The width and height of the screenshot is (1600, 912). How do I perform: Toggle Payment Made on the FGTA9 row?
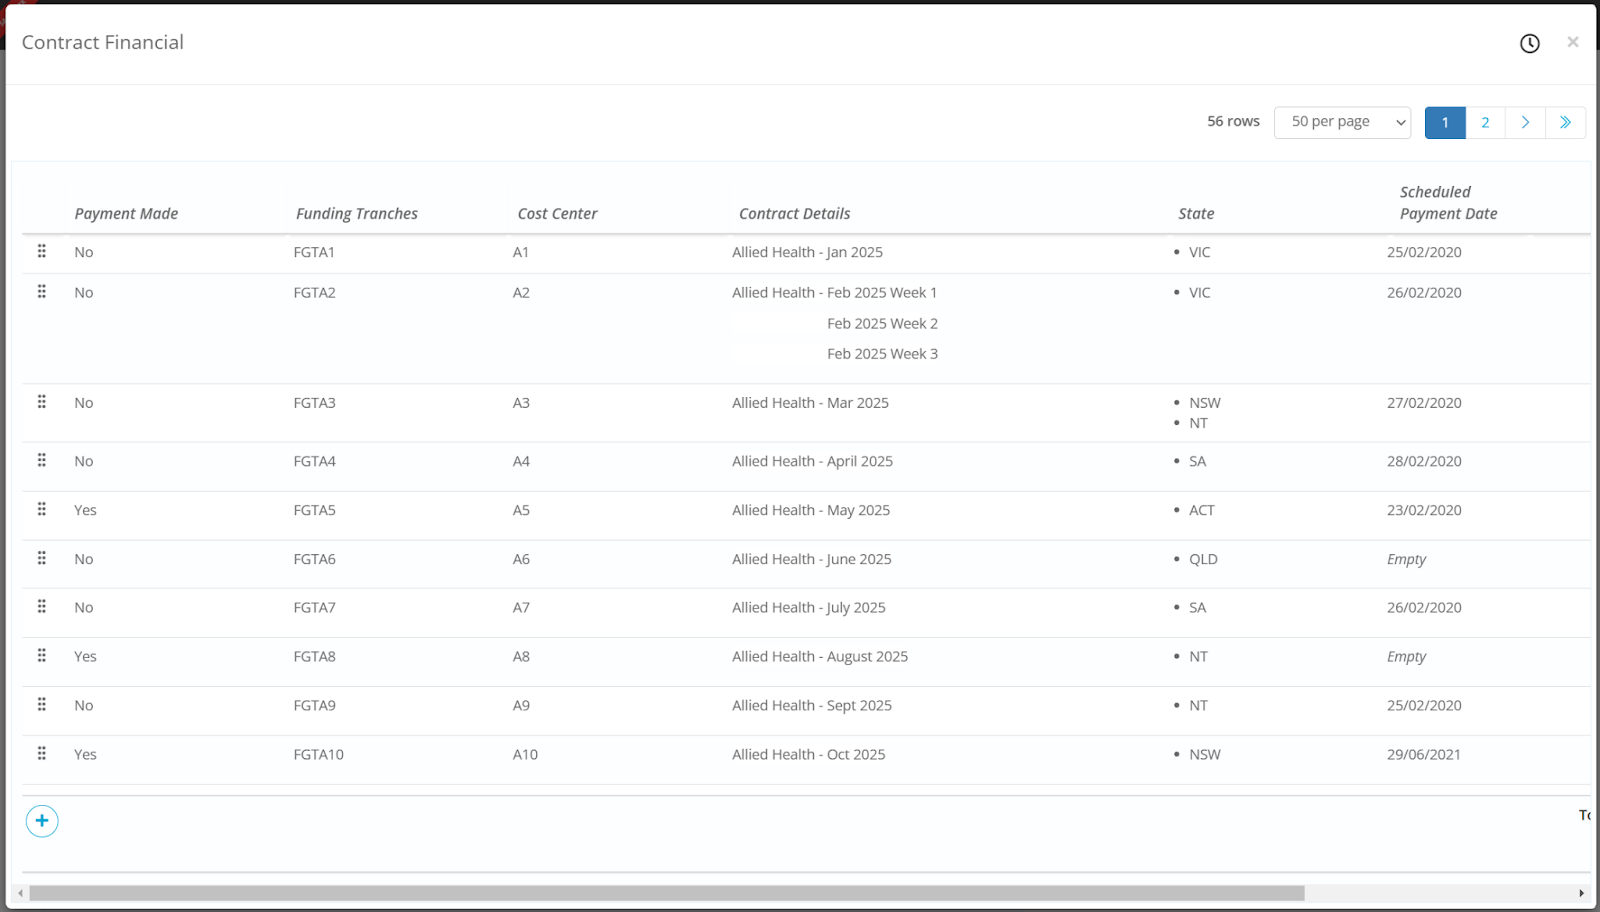pyautogui.click(x=83, y=704)
